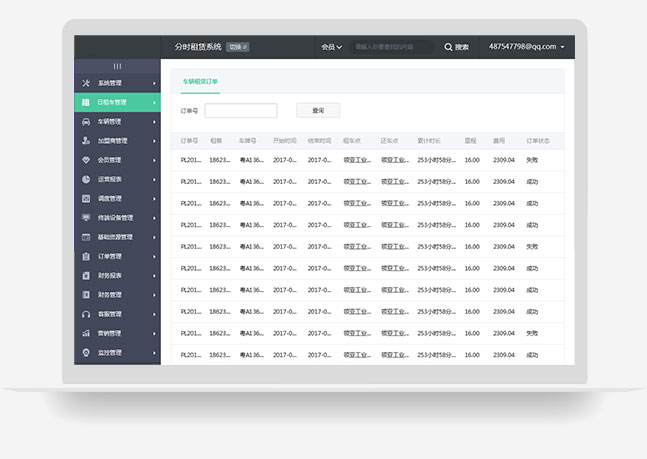Click the 客服管理 headset icon
The image size is (647, 459).
pyautogui.click(x=86, y=314)
